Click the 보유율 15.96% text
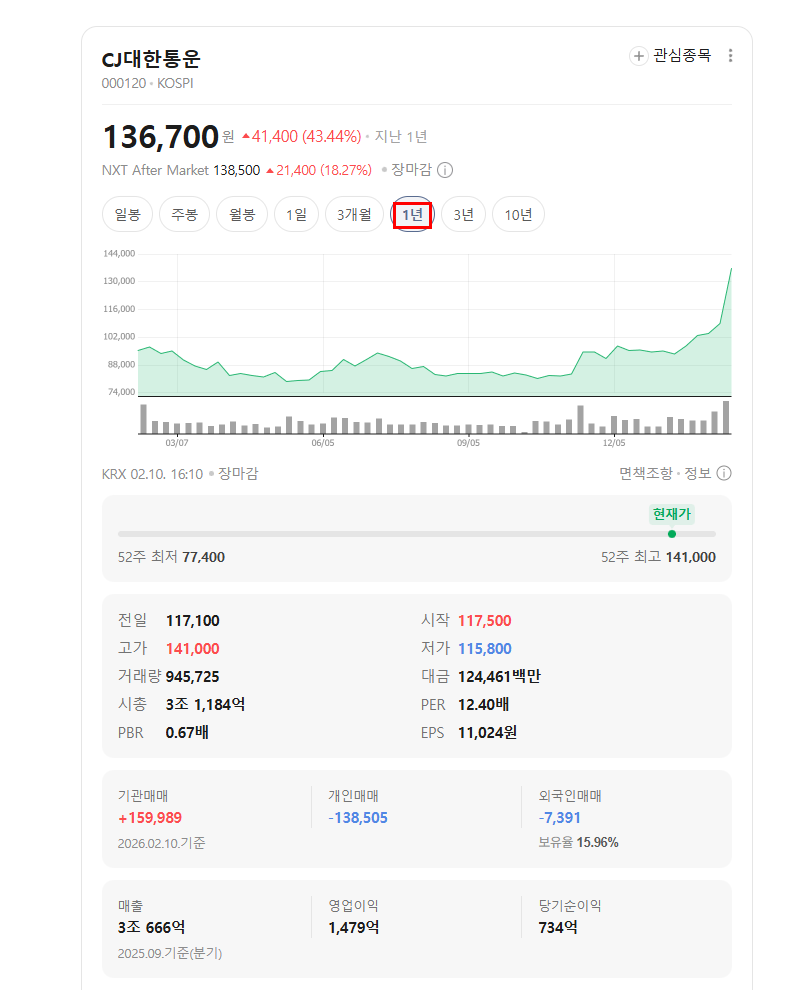807x990 pixels. [x=578, y=842]
